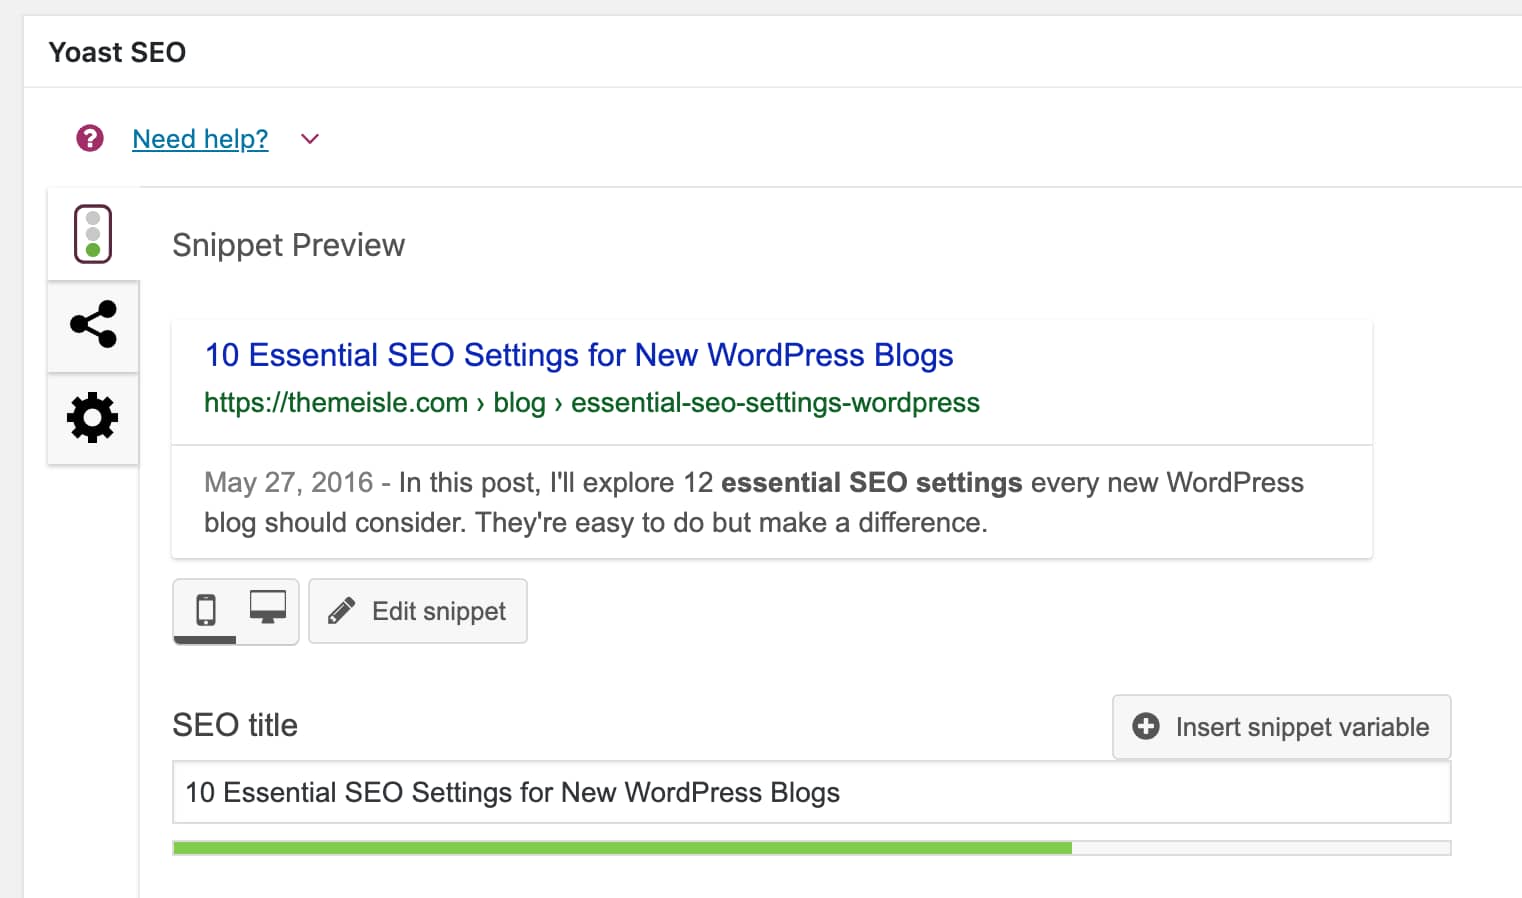The height and width of the screenshot is (898, 1522).
Task: Switch to mobile snippet preview
Action: tap(206, 610)
